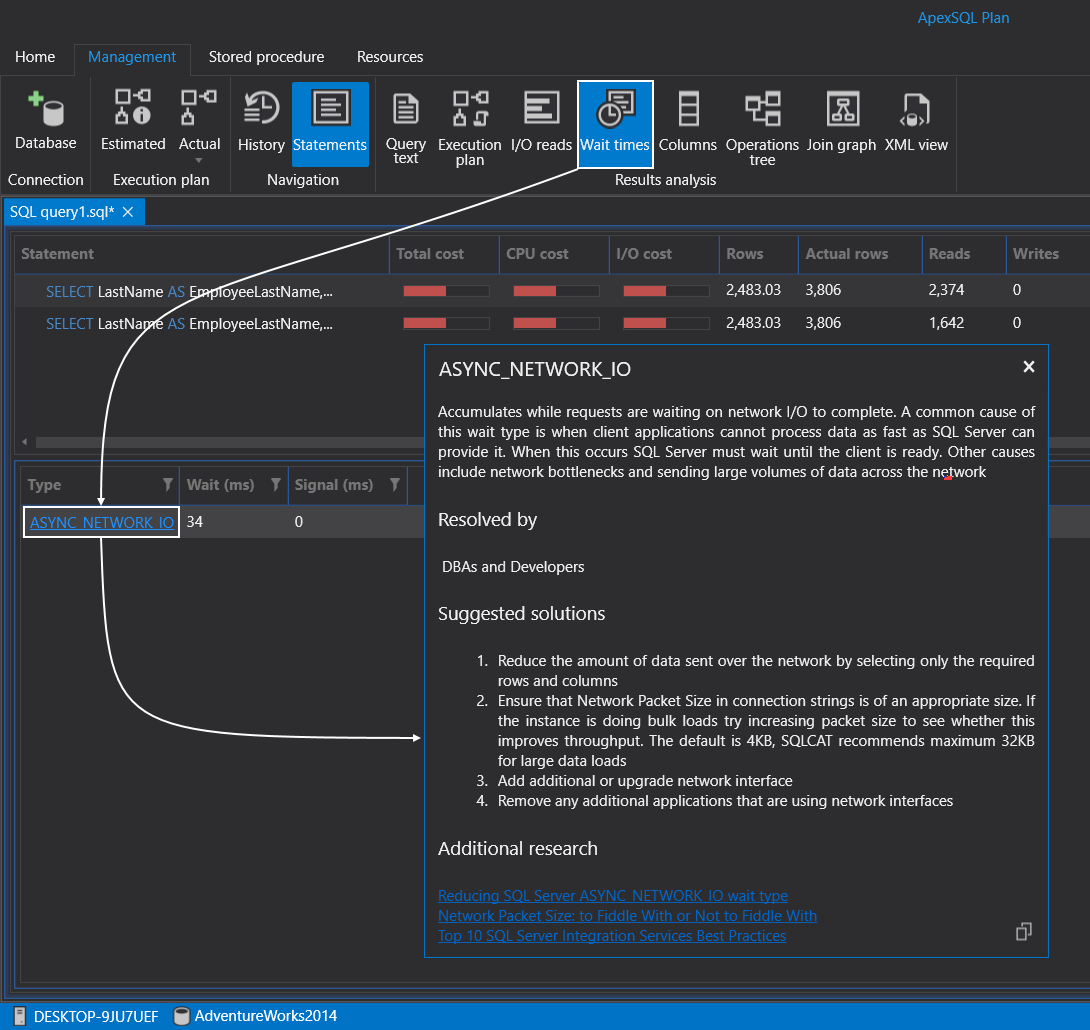Sort by the Statement column header
Screen dimensions: 1090x1030
click(202, 254)
